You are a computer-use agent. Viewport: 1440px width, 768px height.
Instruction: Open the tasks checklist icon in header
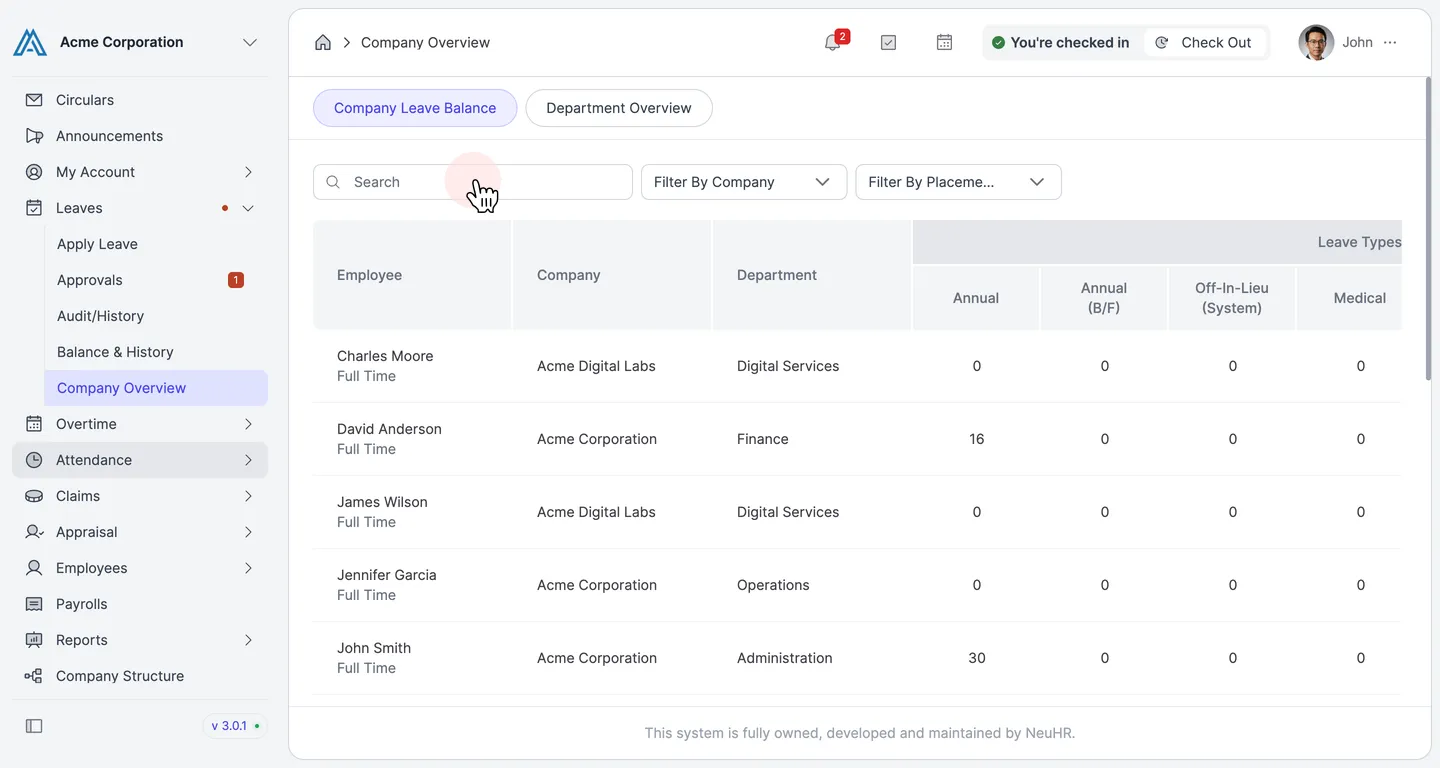pyautogui.click(x=888, y=42)
